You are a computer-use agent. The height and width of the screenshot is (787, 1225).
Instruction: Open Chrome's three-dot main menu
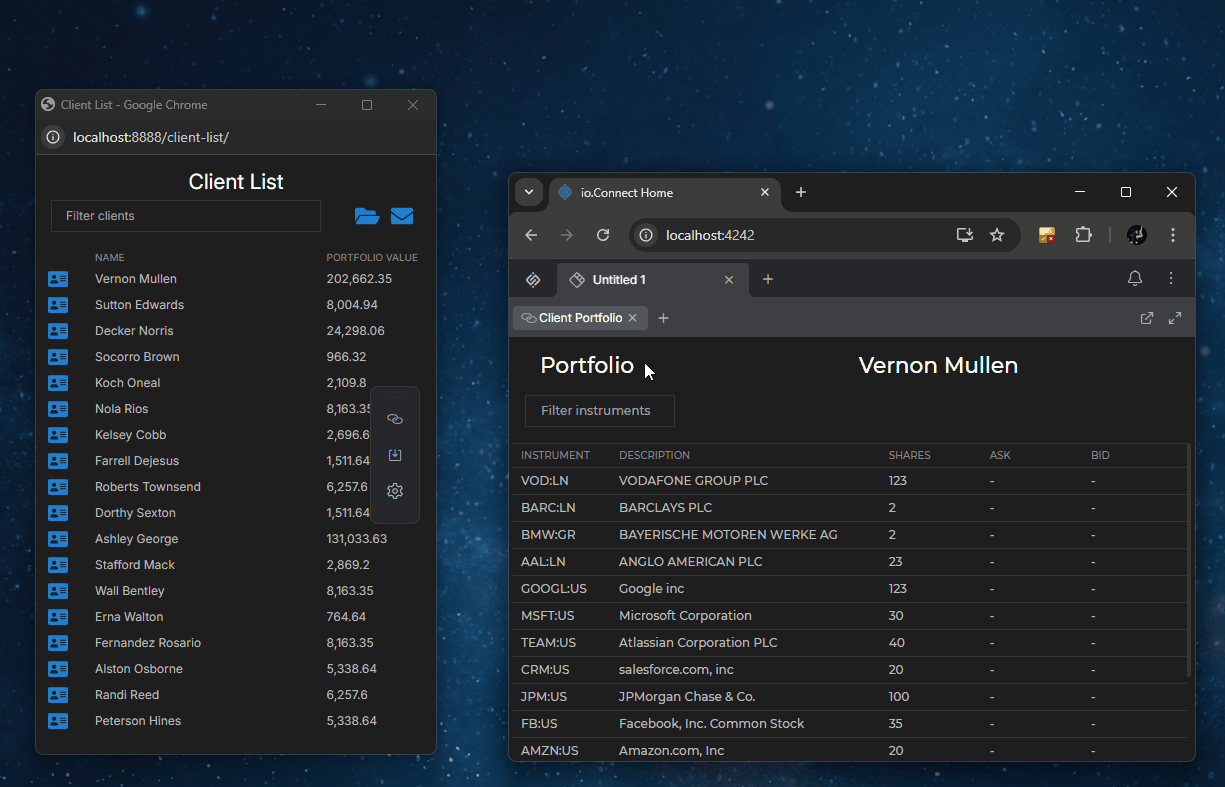(1173, 235)
